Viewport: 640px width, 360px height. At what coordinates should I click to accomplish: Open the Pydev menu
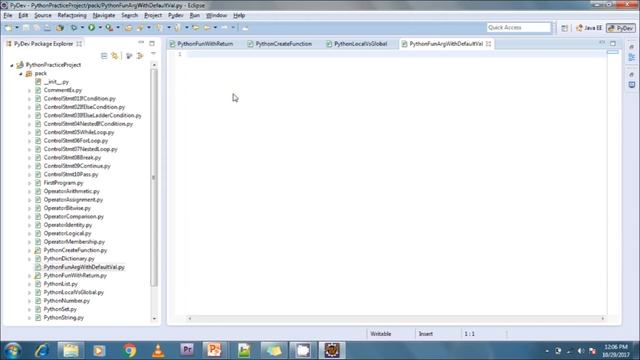176,16
